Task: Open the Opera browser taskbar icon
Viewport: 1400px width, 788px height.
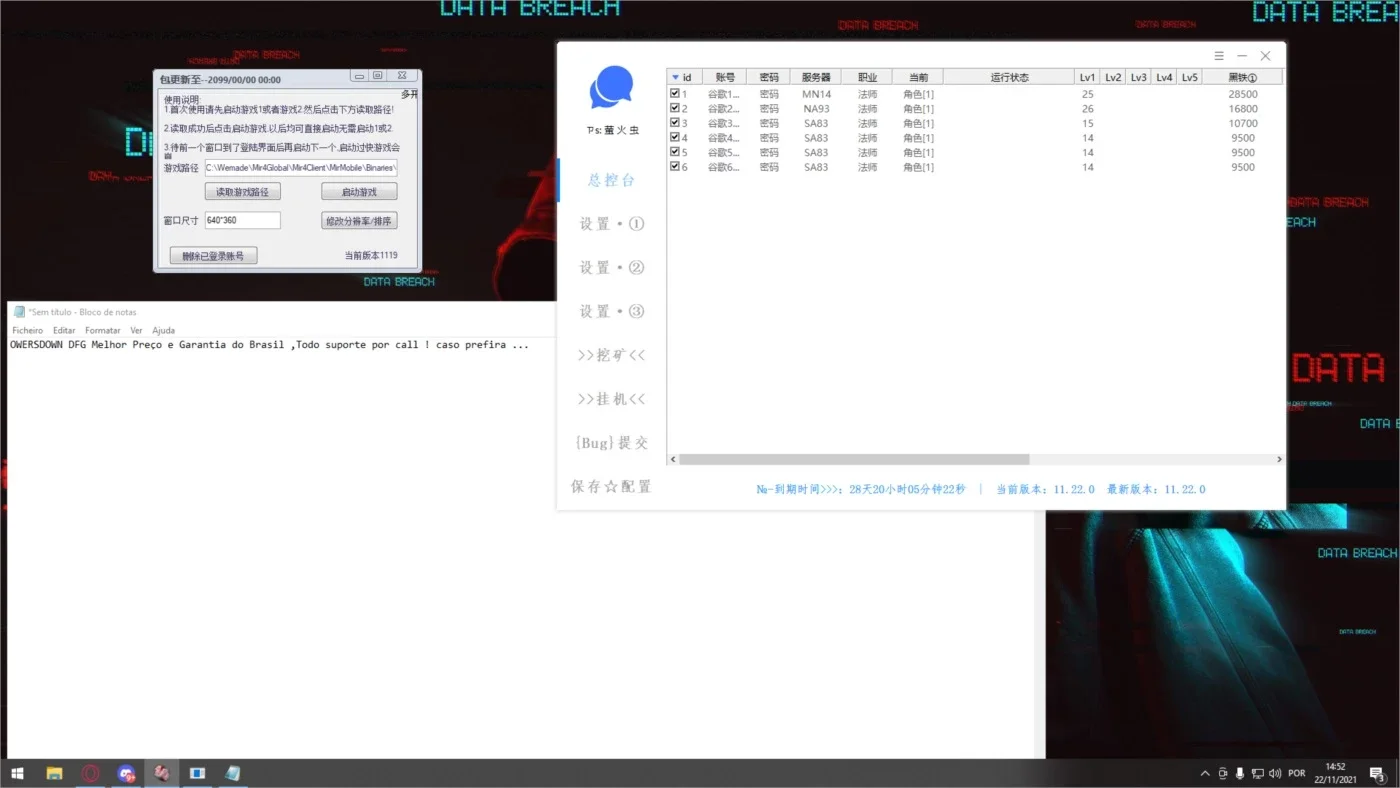Action: pyautogui.click(x=90, y=773)
